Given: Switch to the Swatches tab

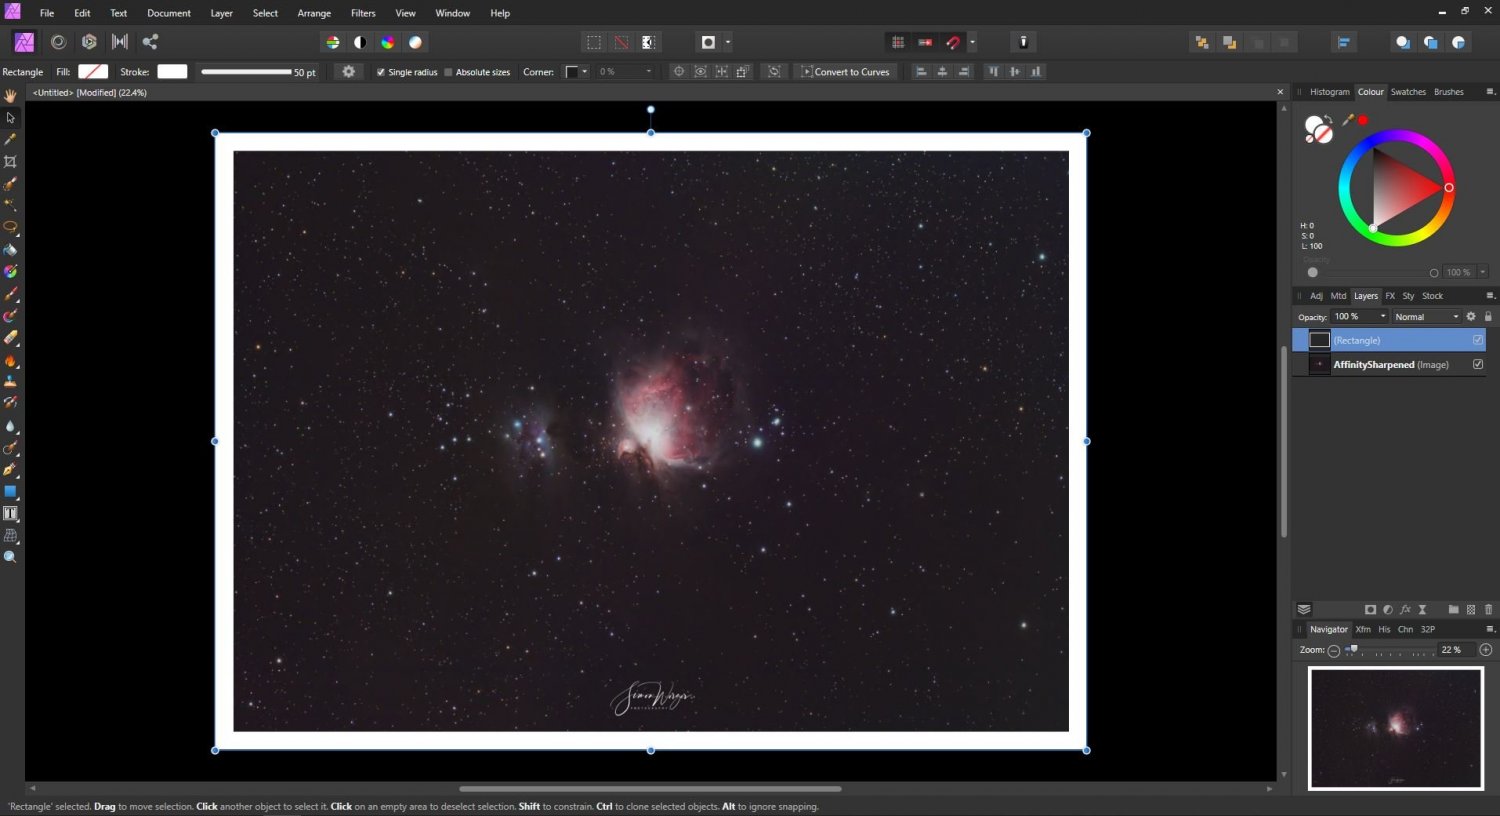Looking at the screenshot, I should [x=1408, y=92].
